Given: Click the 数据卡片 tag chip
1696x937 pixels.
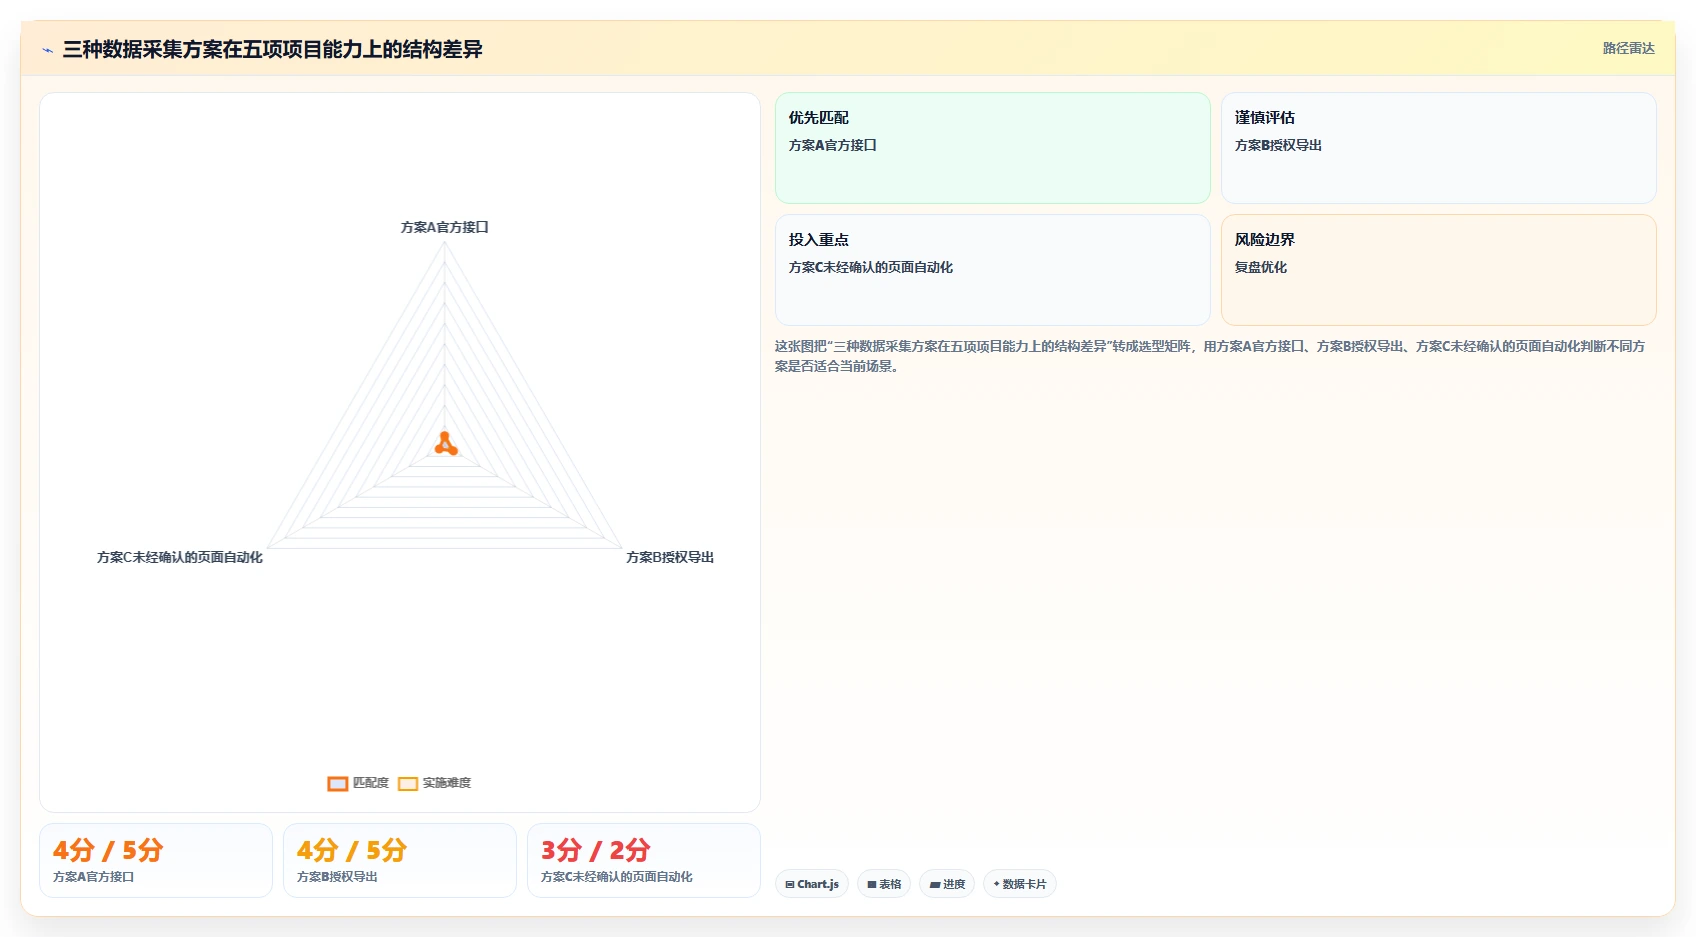Looking at the screenshot, I should pos(1020,884).
